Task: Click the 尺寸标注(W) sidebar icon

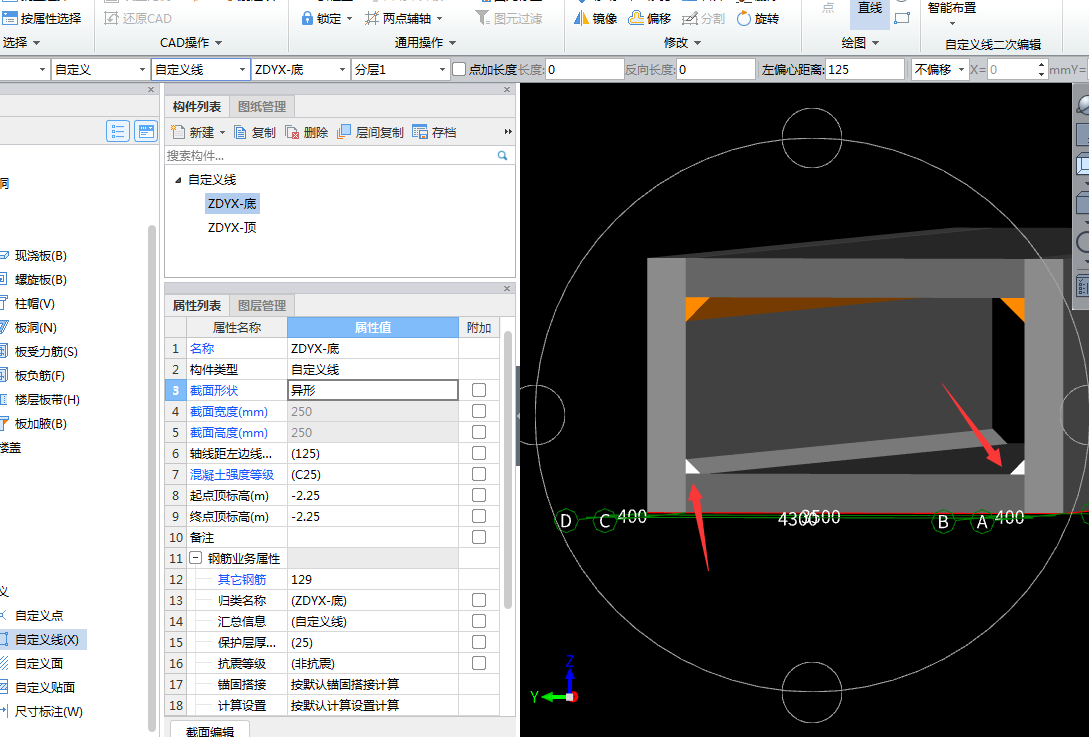Action: click(x=4, y=711)
